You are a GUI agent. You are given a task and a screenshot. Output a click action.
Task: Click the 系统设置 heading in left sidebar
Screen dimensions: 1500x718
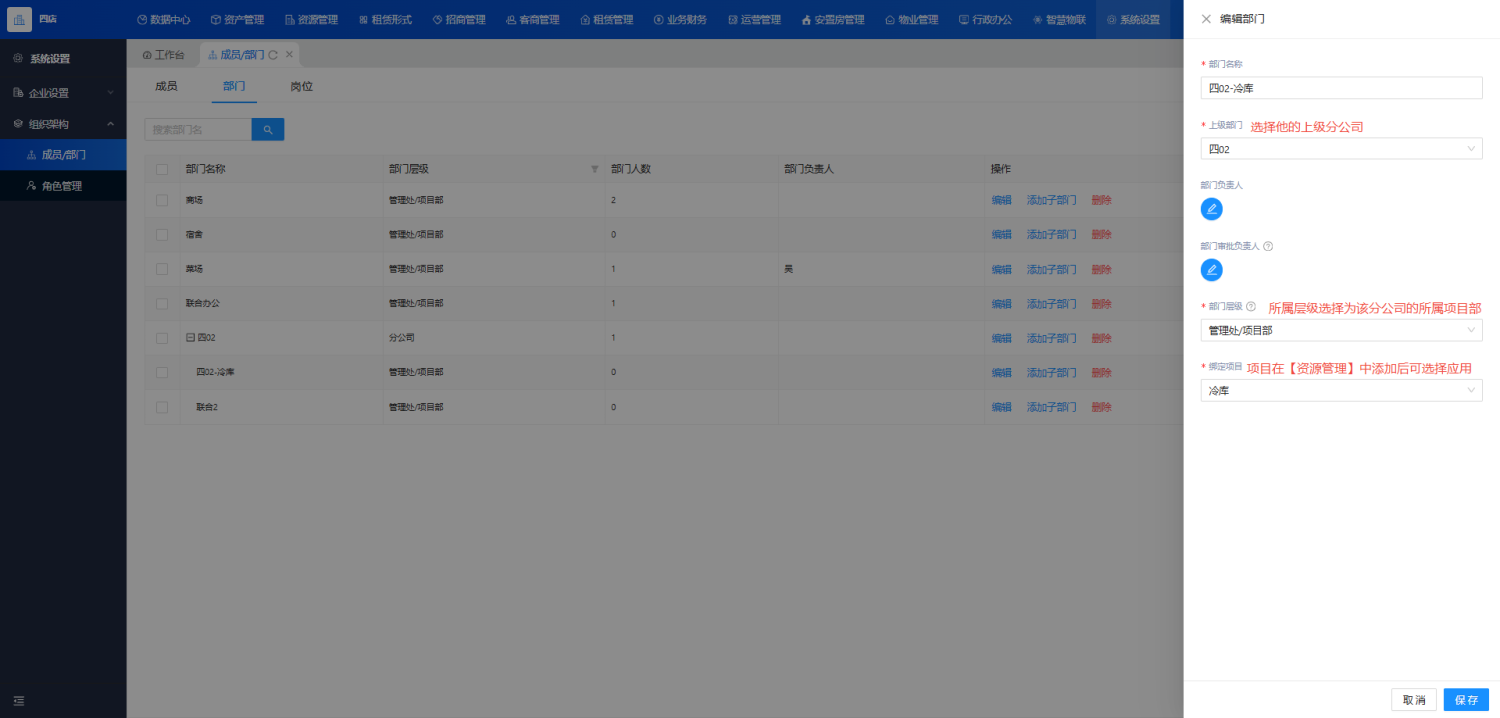pyautogui.click(x=50, y=59)
